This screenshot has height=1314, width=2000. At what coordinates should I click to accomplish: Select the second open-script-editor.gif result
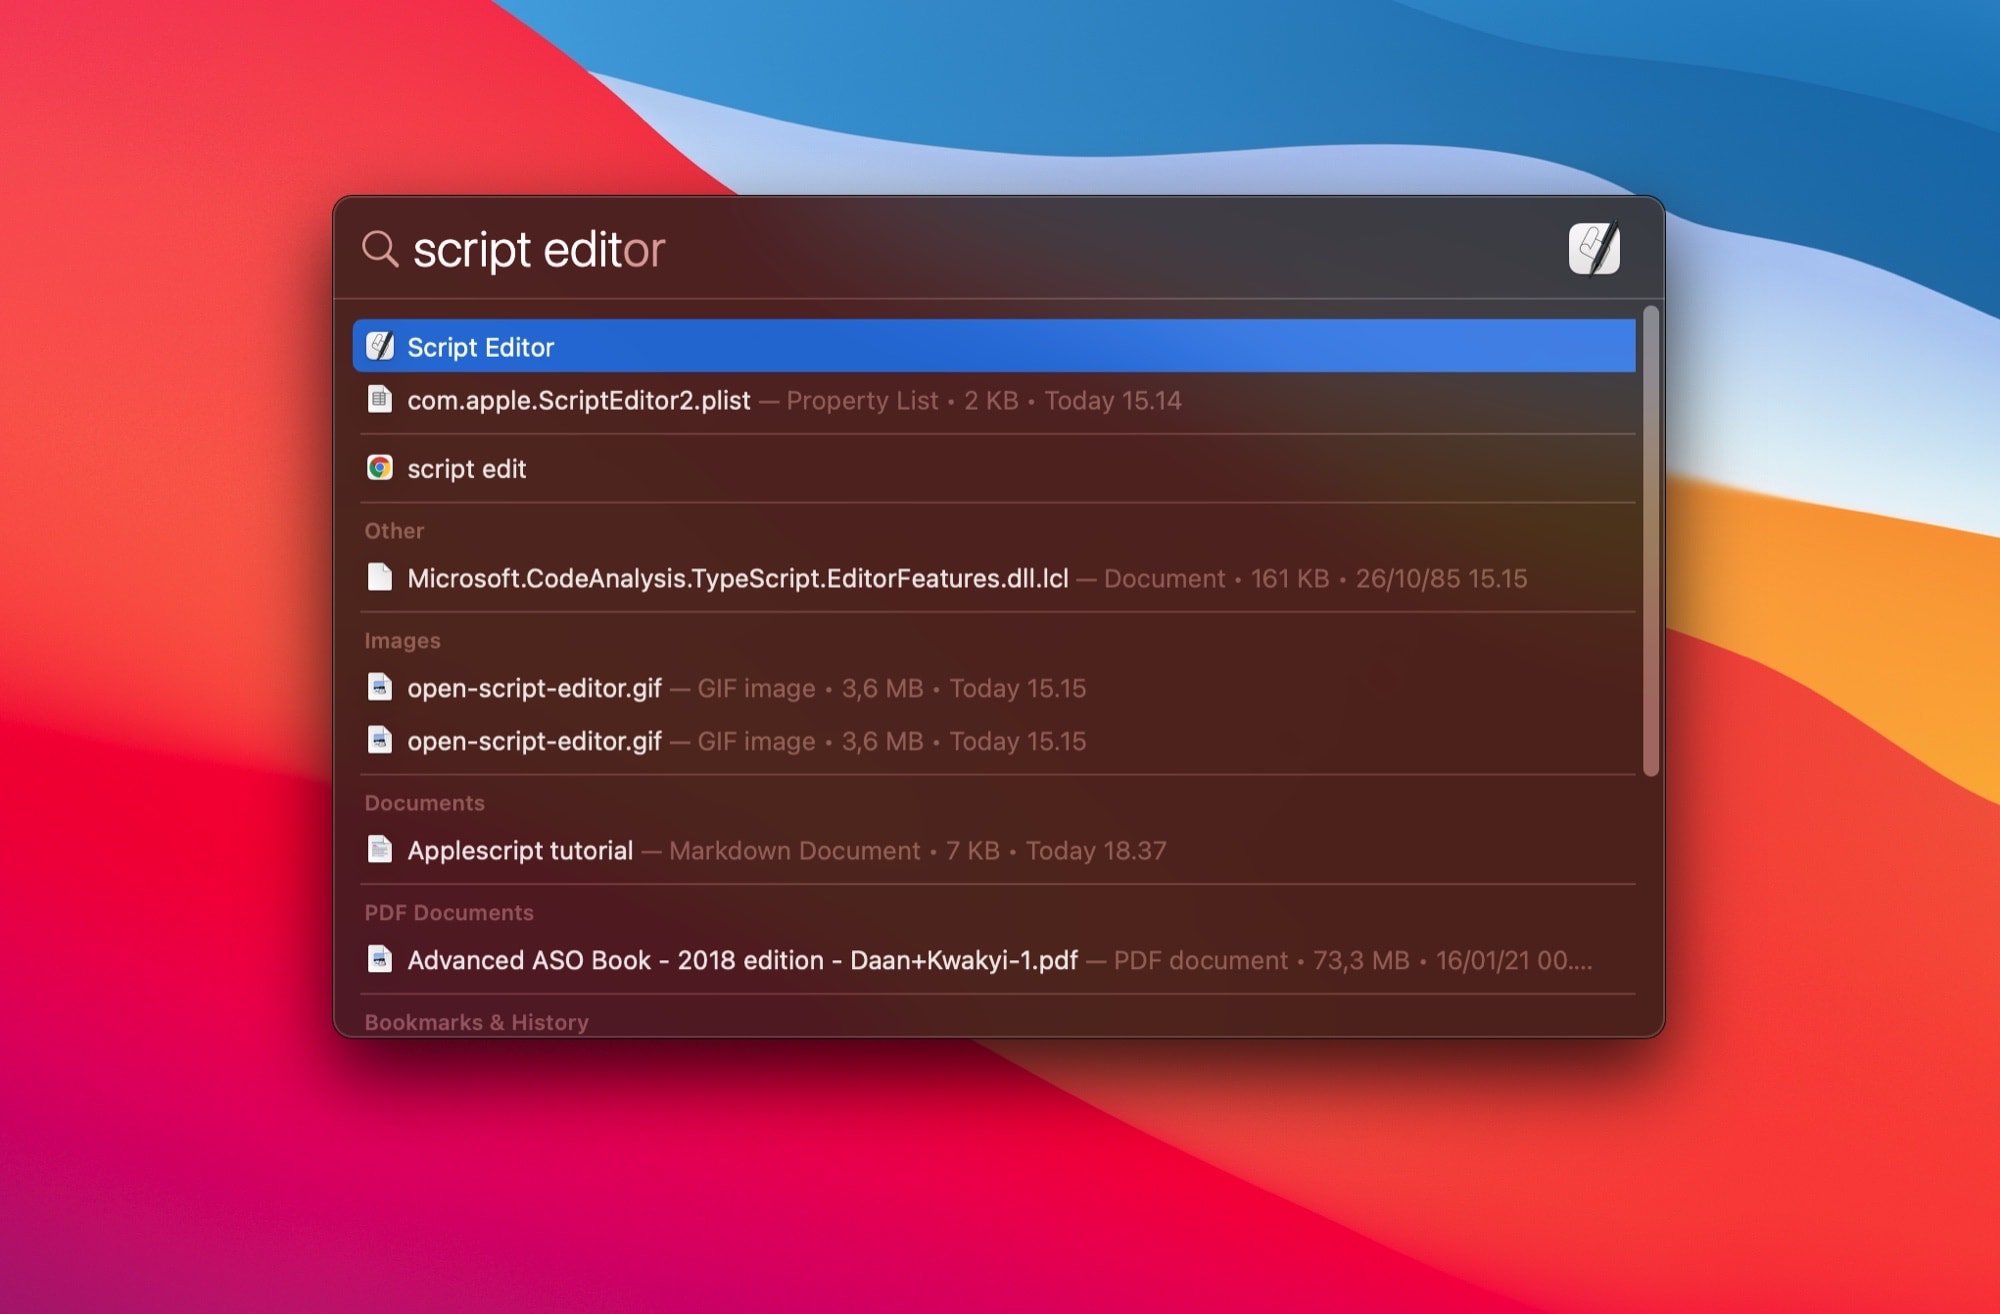(x=600, y=741)
